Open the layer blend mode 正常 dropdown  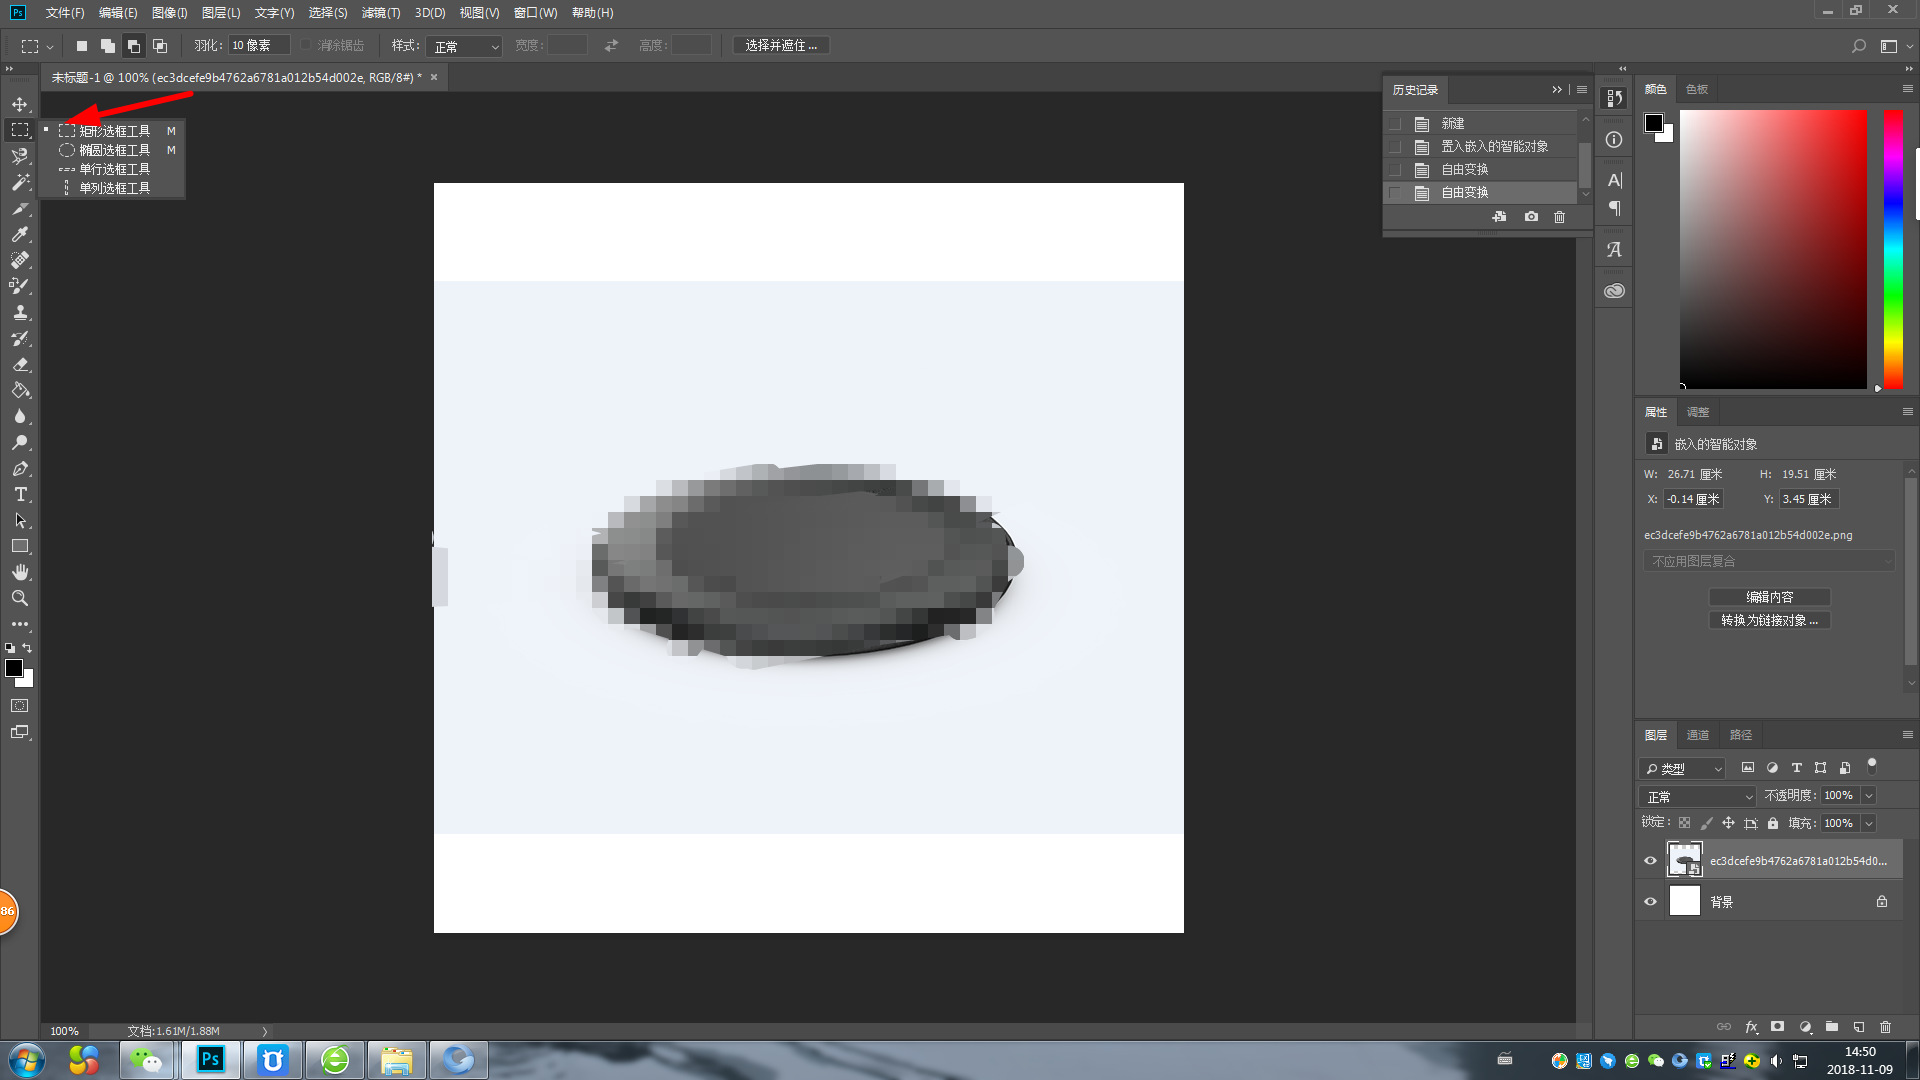click(1697, 796)
